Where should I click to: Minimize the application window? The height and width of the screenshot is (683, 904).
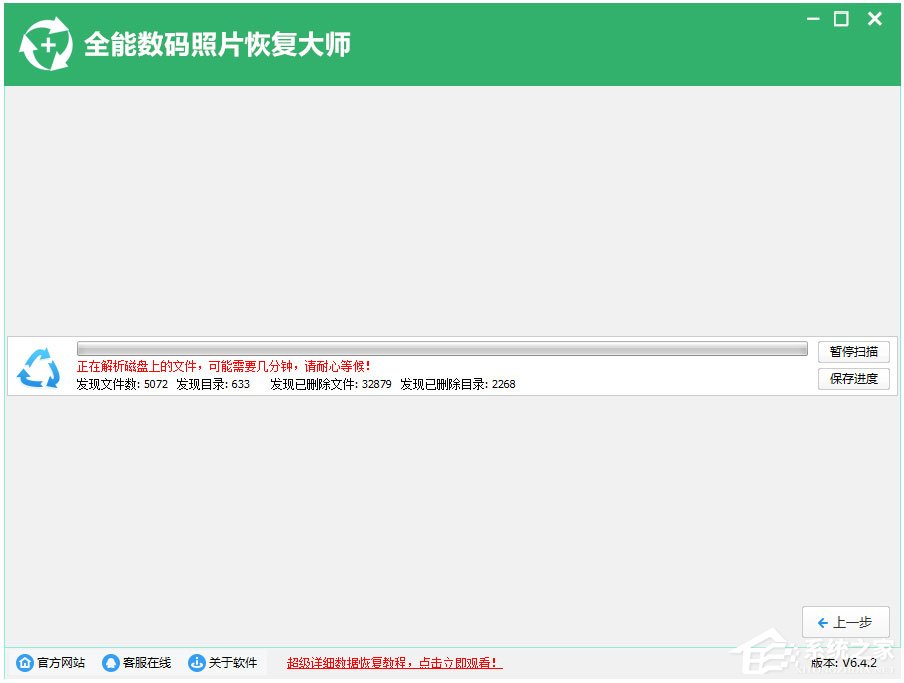(x=813, y=19)
